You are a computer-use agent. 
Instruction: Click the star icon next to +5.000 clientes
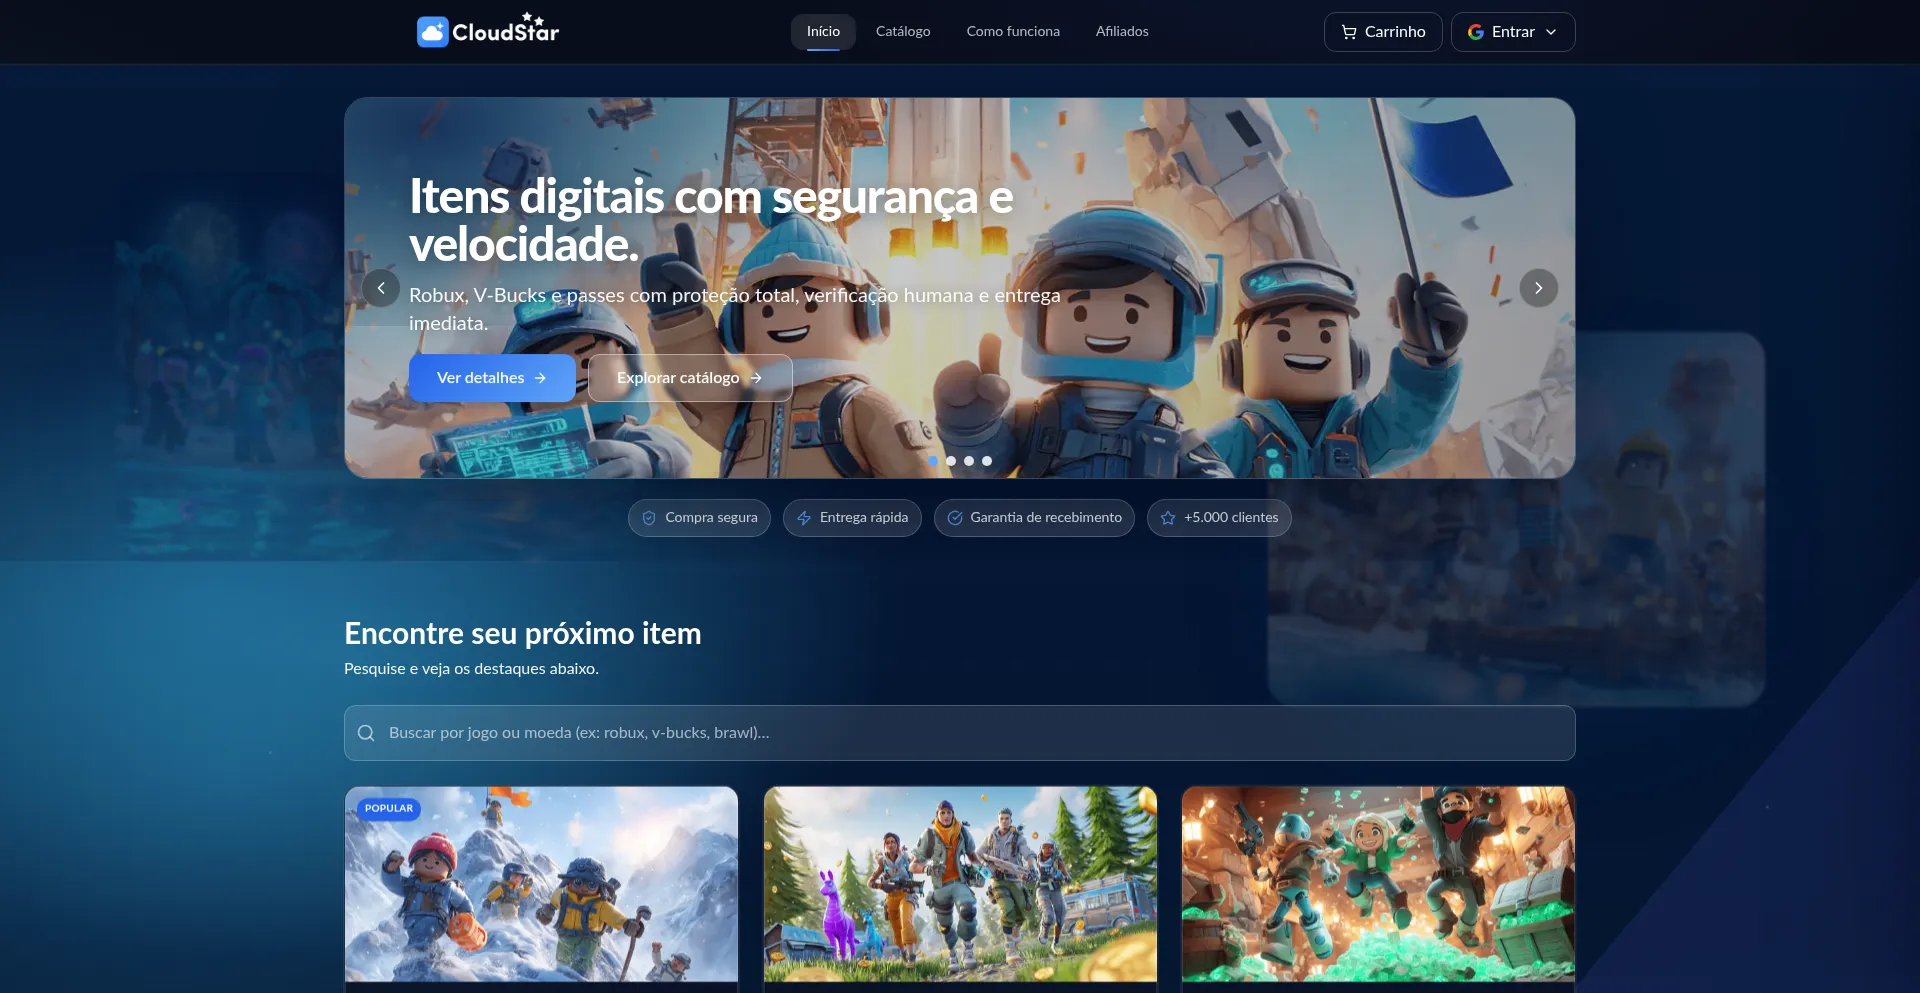point(1168,517)
